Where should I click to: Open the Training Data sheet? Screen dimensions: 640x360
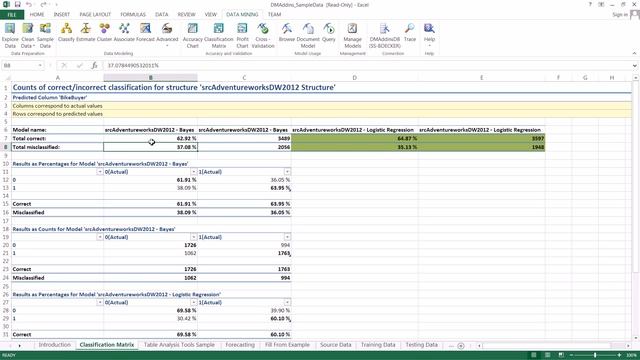point(378,345)
